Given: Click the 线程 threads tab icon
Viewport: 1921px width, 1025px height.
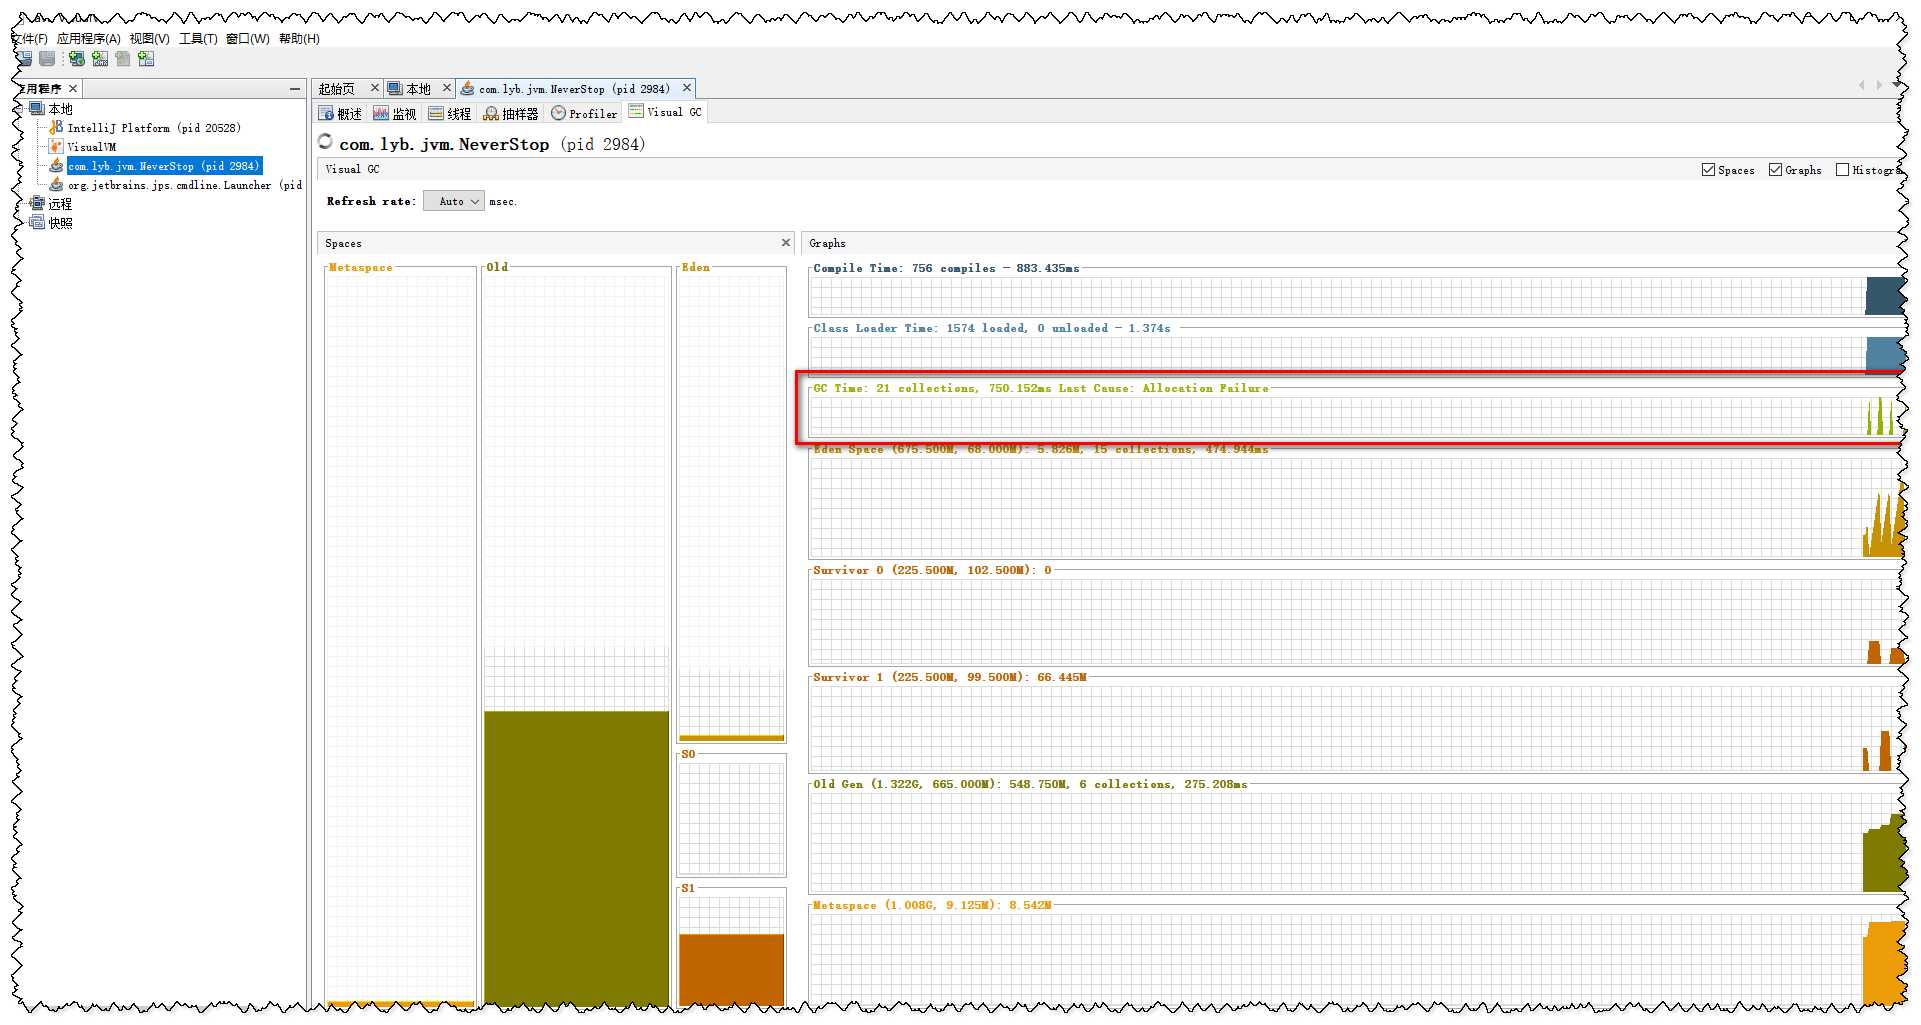Looking at the screenshot, I should pyautogui.click(x=436, y=113).
